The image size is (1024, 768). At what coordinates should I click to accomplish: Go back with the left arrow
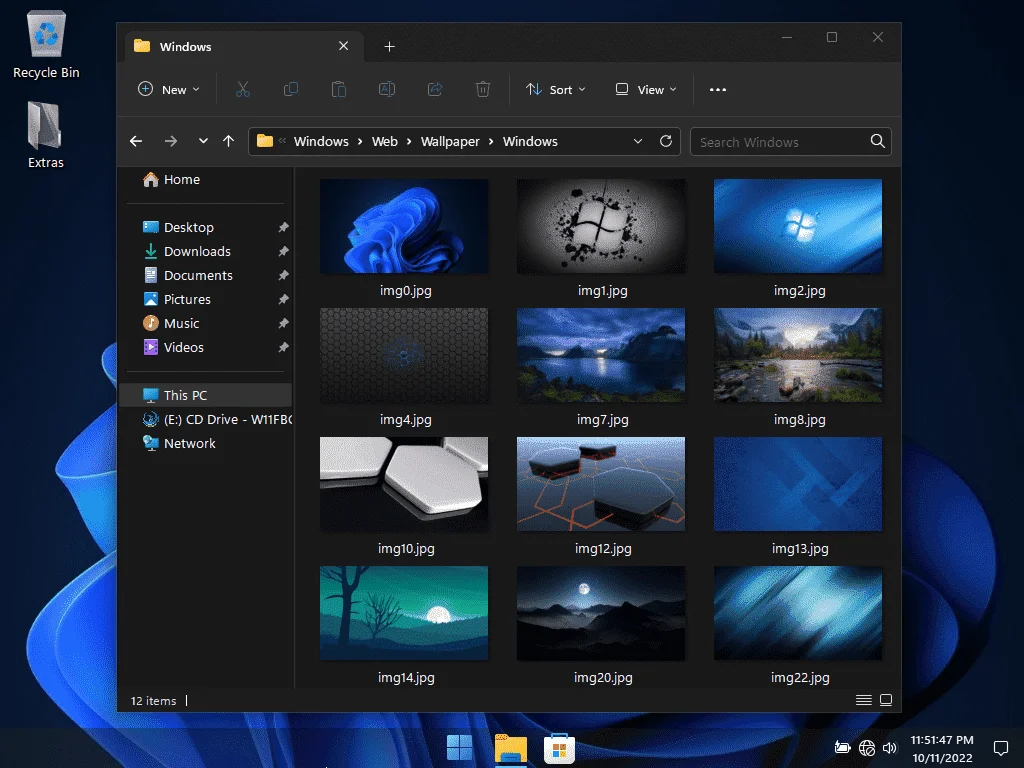click(136, 141)
